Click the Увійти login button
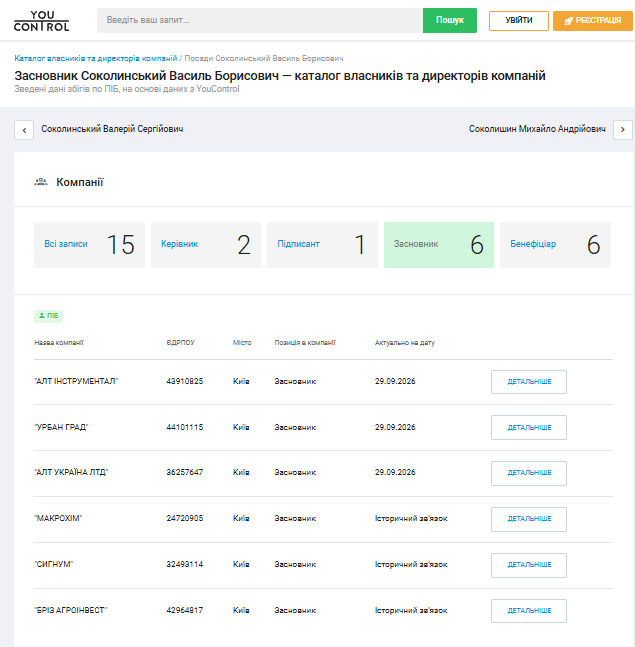635x647 pixels. [x=519, y=21]
